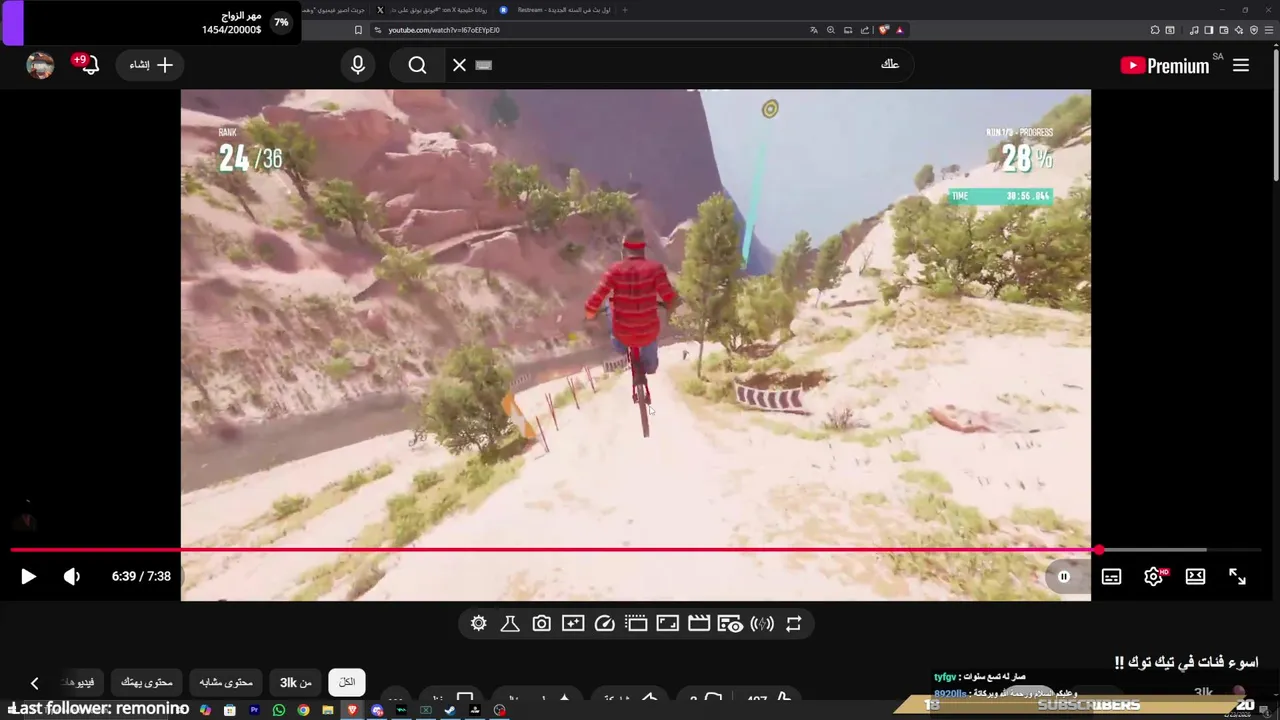Open Steam from the taskbar
1280x720 pixels.
click(450, 710)
